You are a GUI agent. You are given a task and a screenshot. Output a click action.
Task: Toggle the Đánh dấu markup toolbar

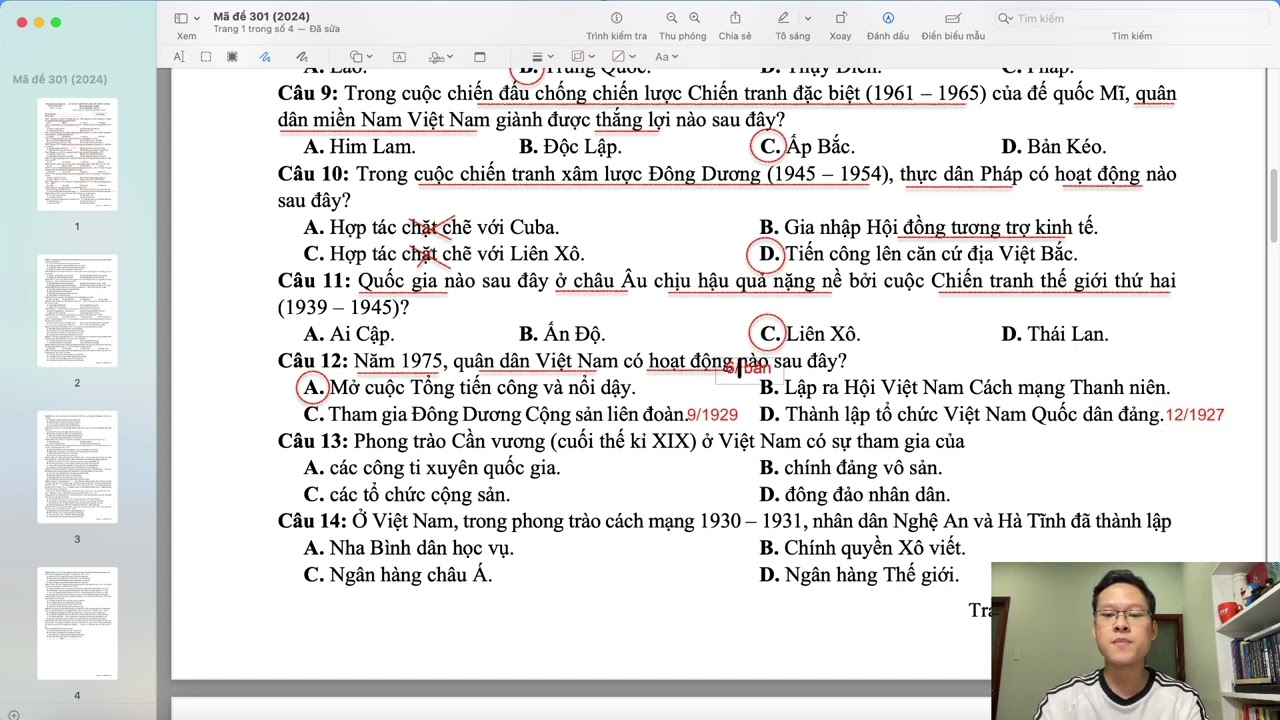pos(888,18)
